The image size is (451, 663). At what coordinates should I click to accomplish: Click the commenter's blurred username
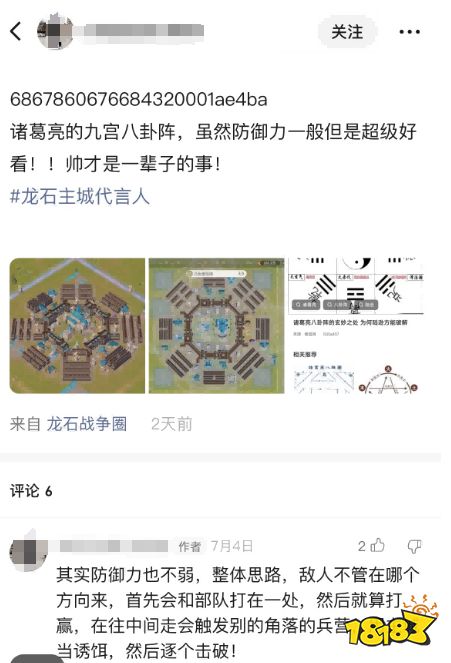[113, 546]
